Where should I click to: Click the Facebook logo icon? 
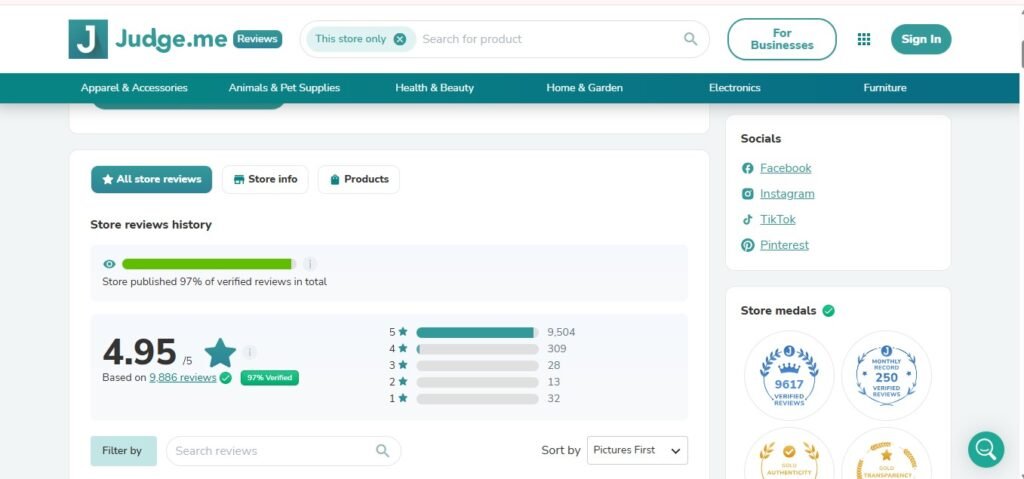748,168
